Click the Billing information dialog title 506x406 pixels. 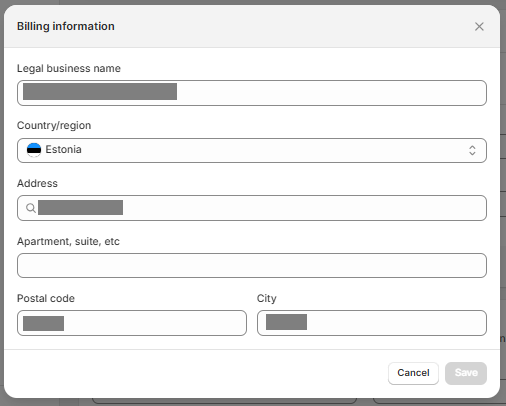coord(66,26)
